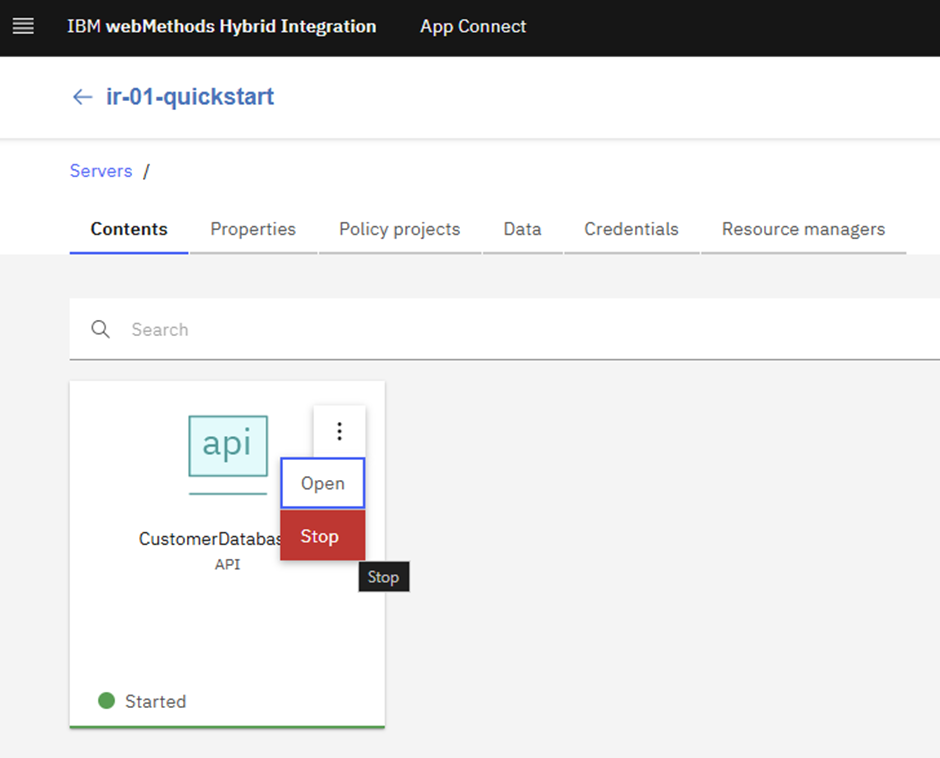Switch to the Properties tab
This screenshot has height=758, width=940.
pos(253,229)
